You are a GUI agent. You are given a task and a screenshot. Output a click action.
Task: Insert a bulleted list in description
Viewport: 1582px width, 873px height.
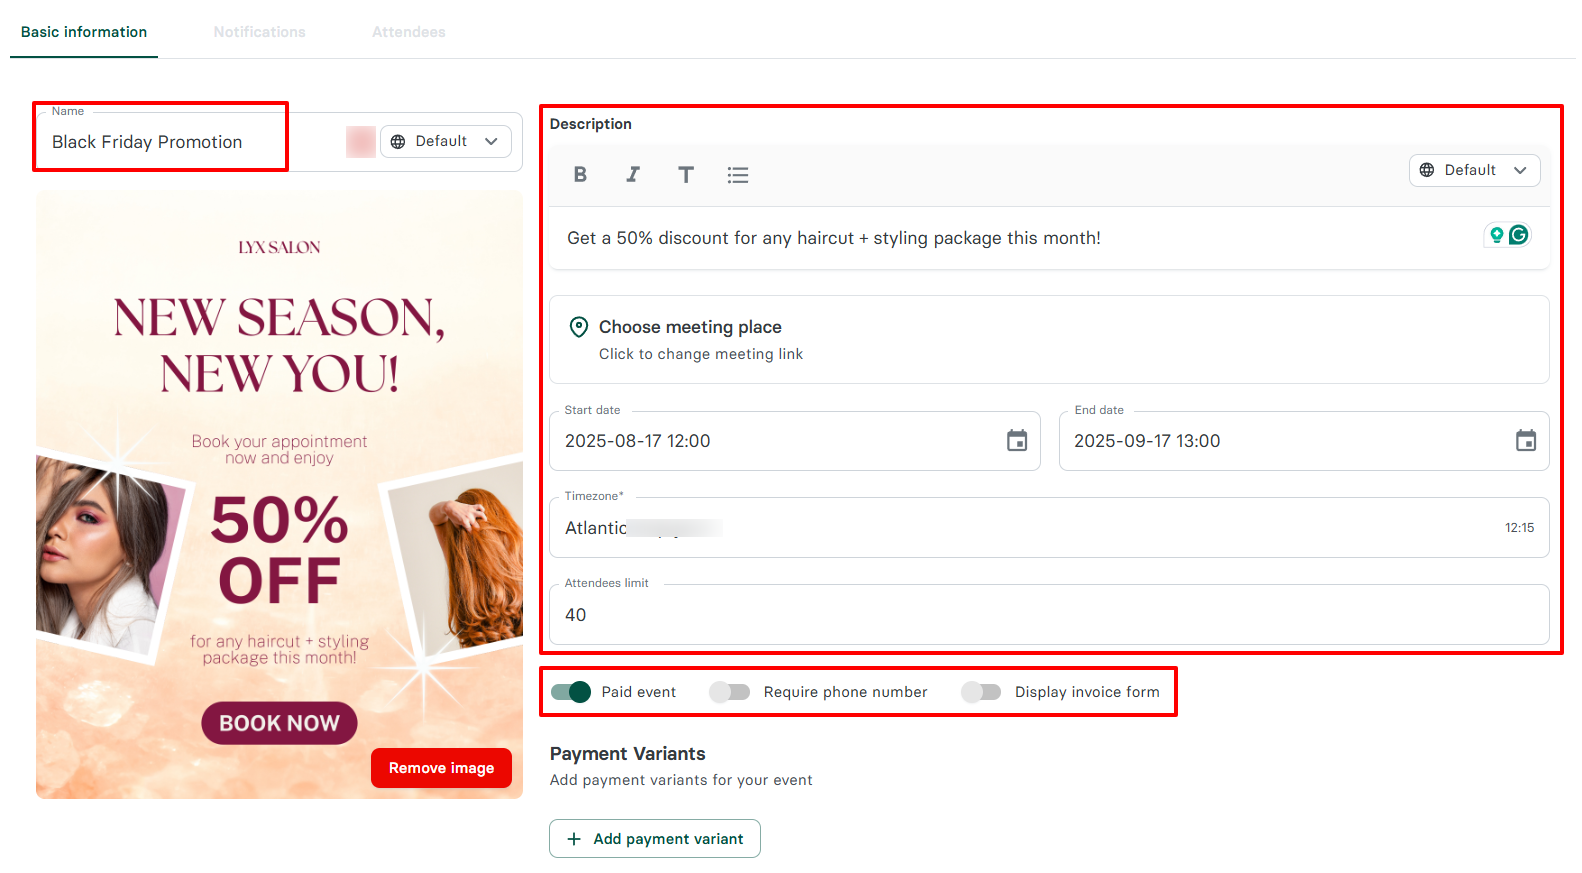click(738, 175)
